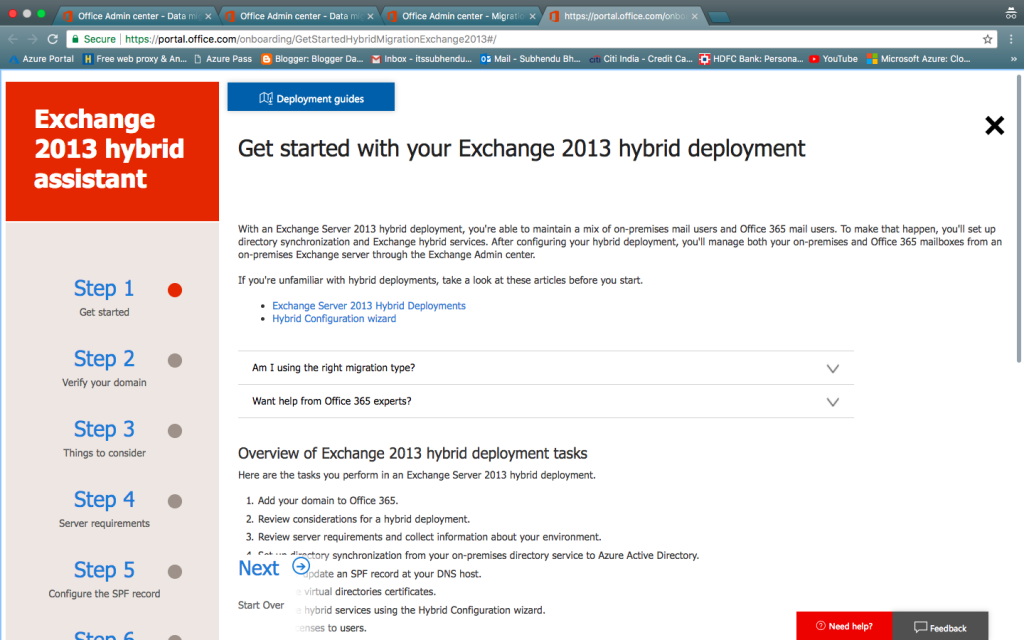
Task: Close the active portal.office.com tab
Action: pyautogui.click(x=694, y=16)
